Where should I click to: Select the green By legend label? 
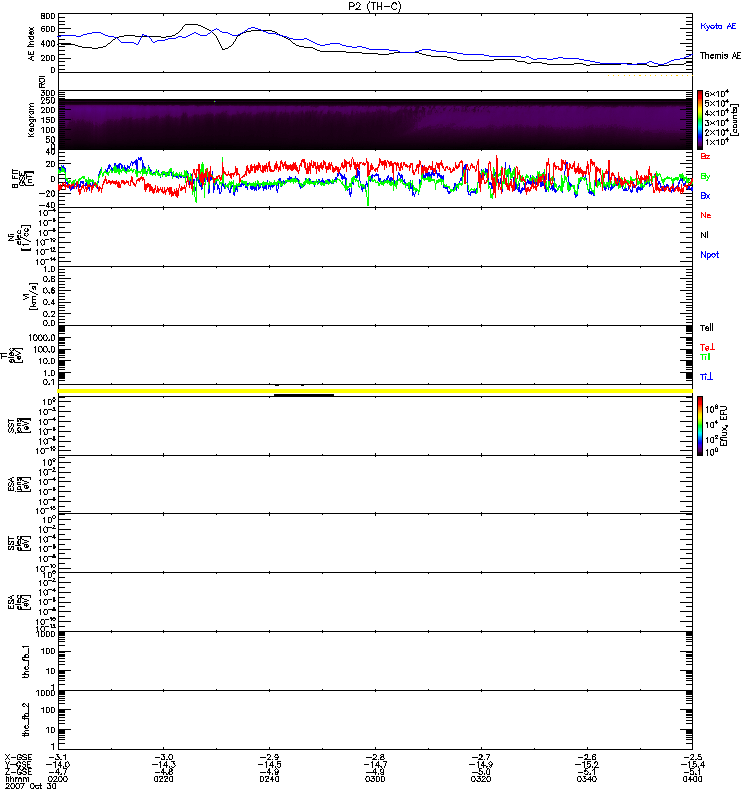pyautogui.click(x=705, y=176)
